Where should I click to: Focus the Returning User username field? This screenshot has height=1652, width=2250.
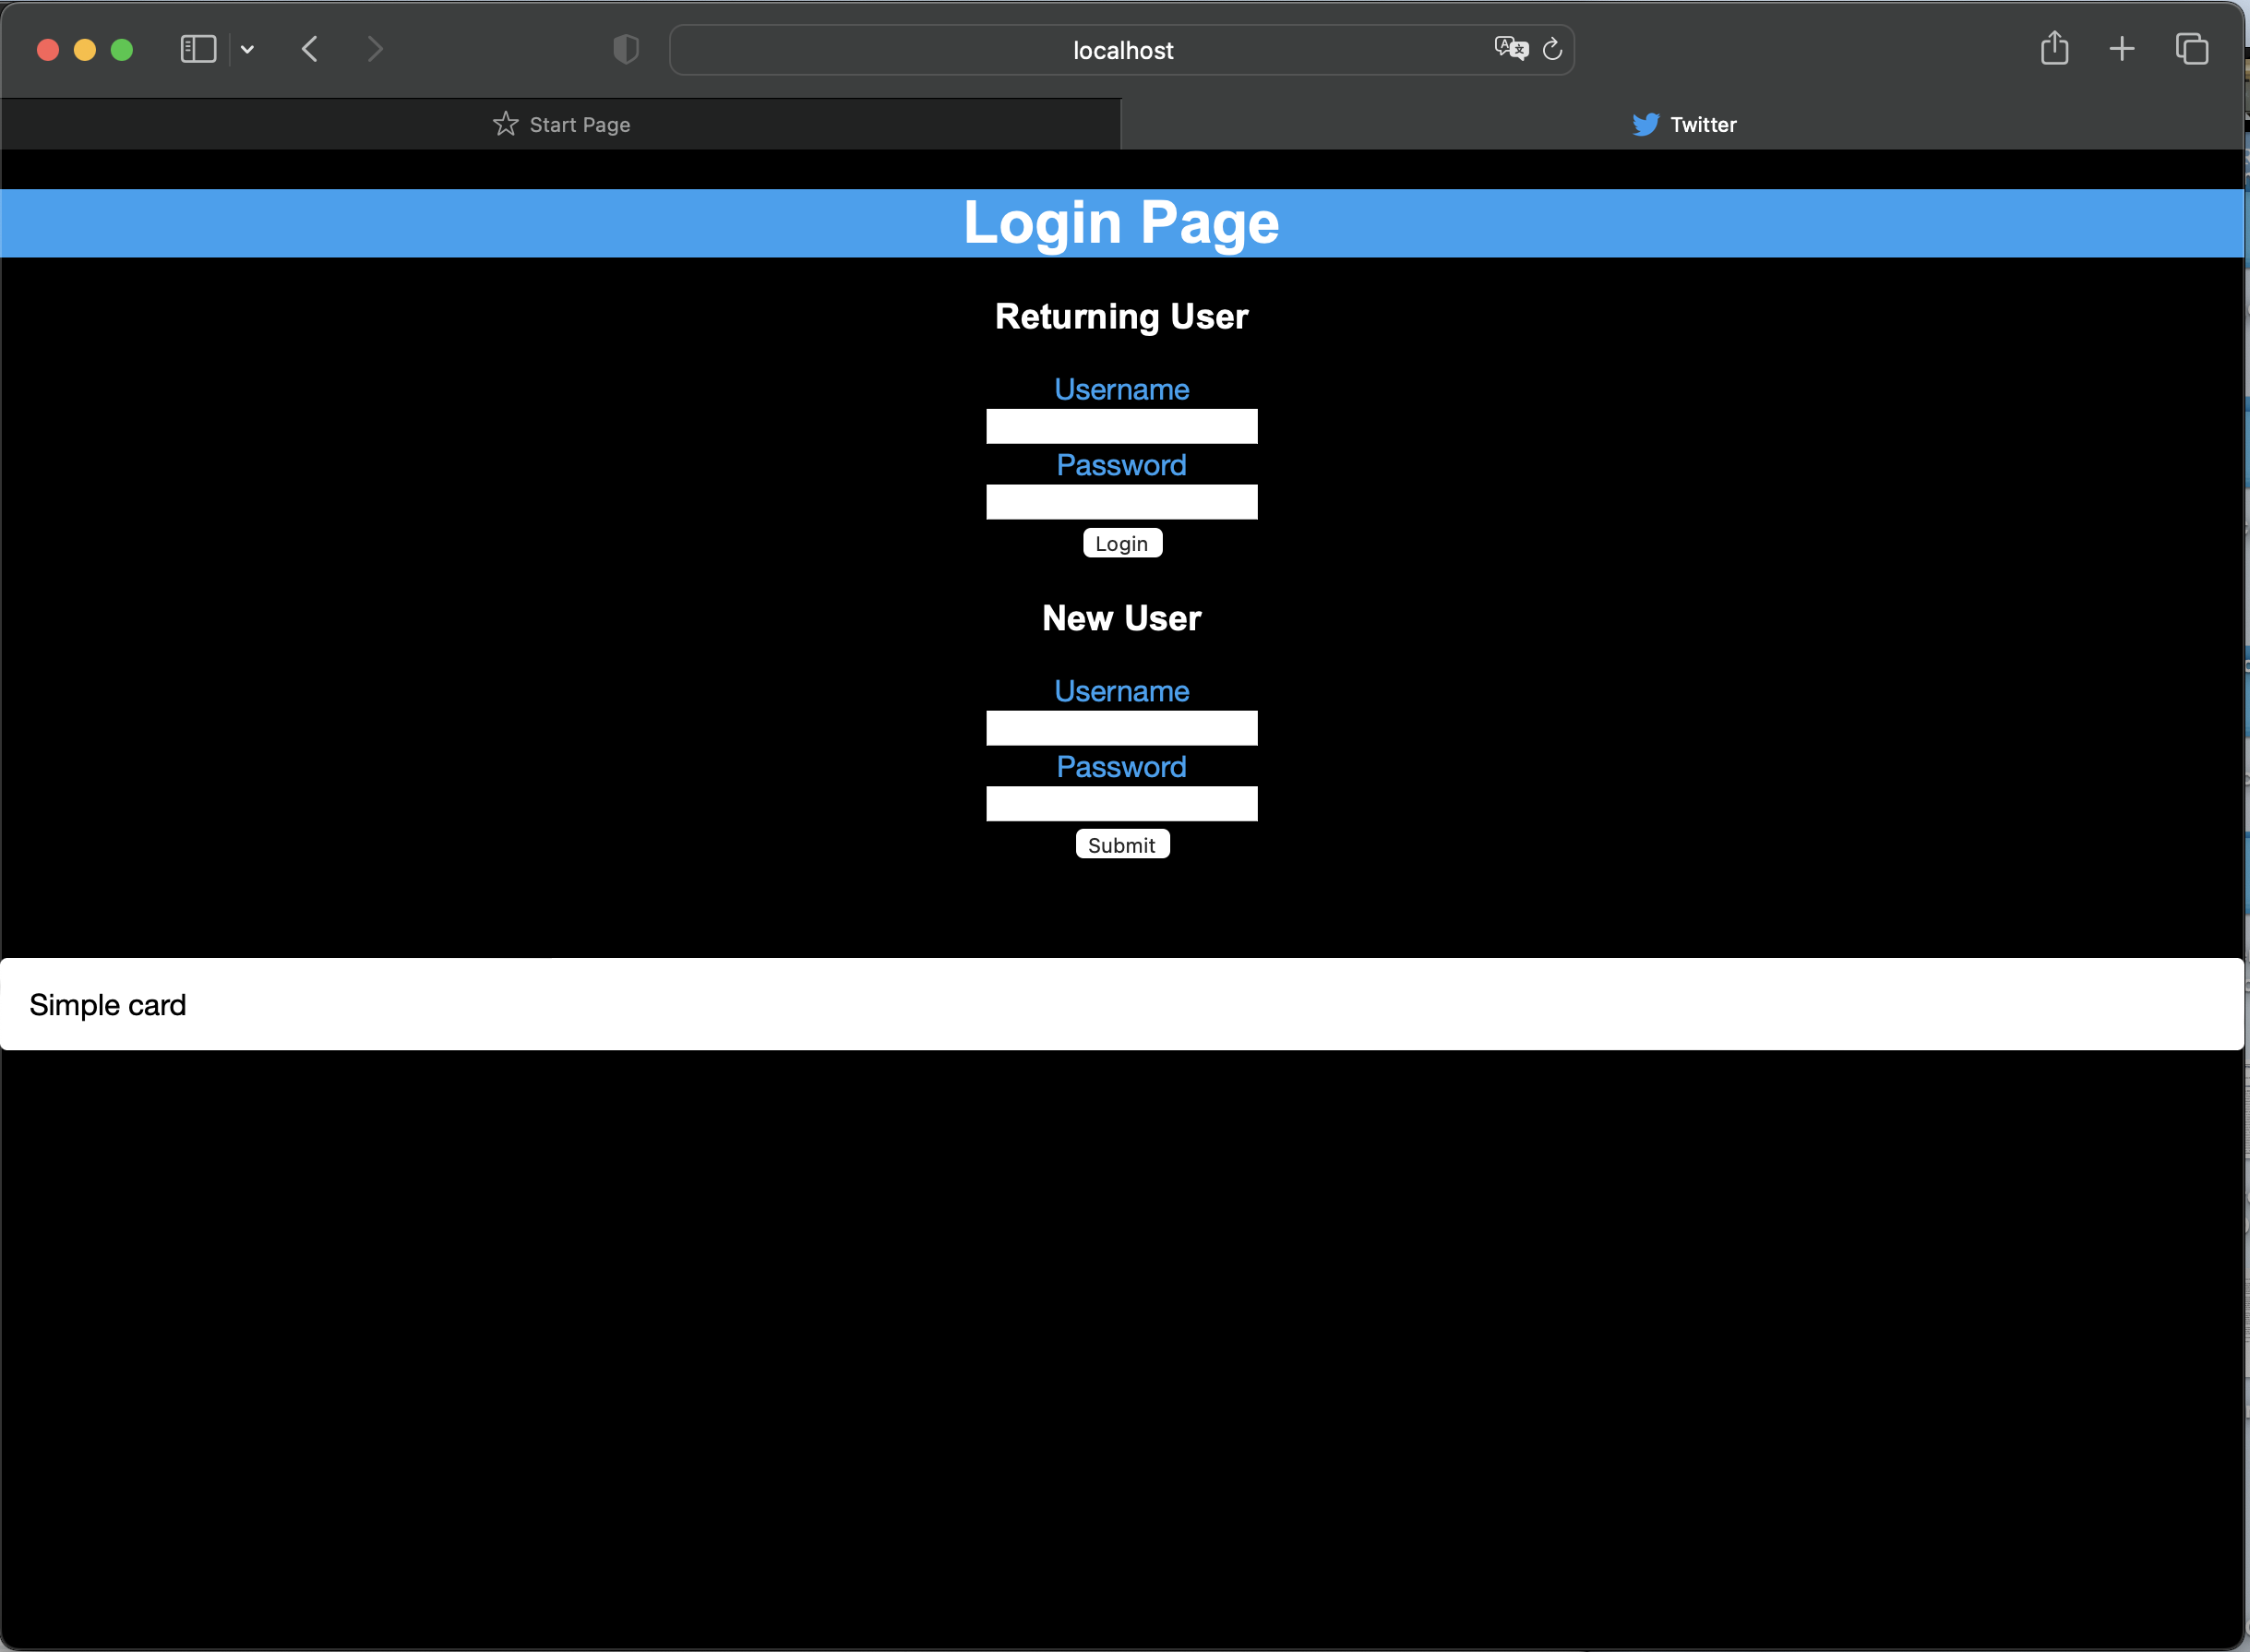pyautogui.click(x=1122, y=426)
